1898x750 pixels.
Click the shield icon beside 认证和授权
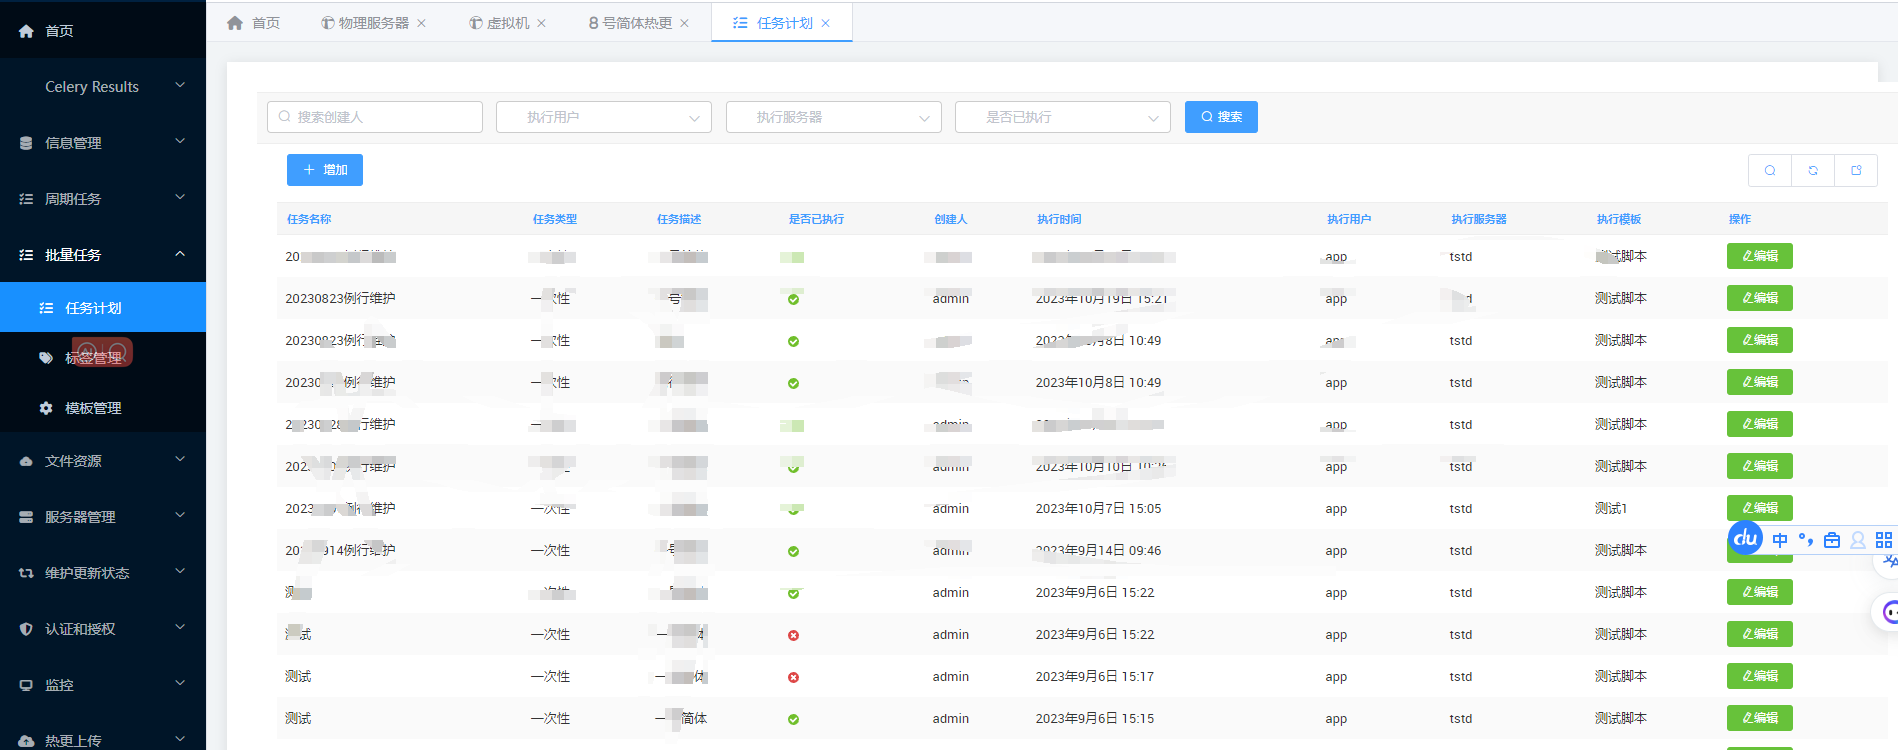(26, 629)
